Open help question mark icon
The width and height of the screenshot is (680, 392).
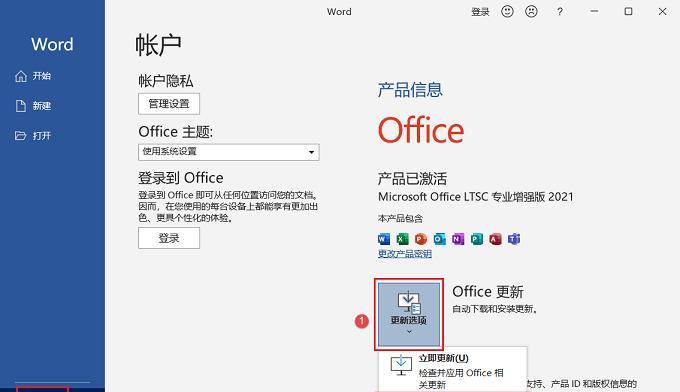point(560,12)
